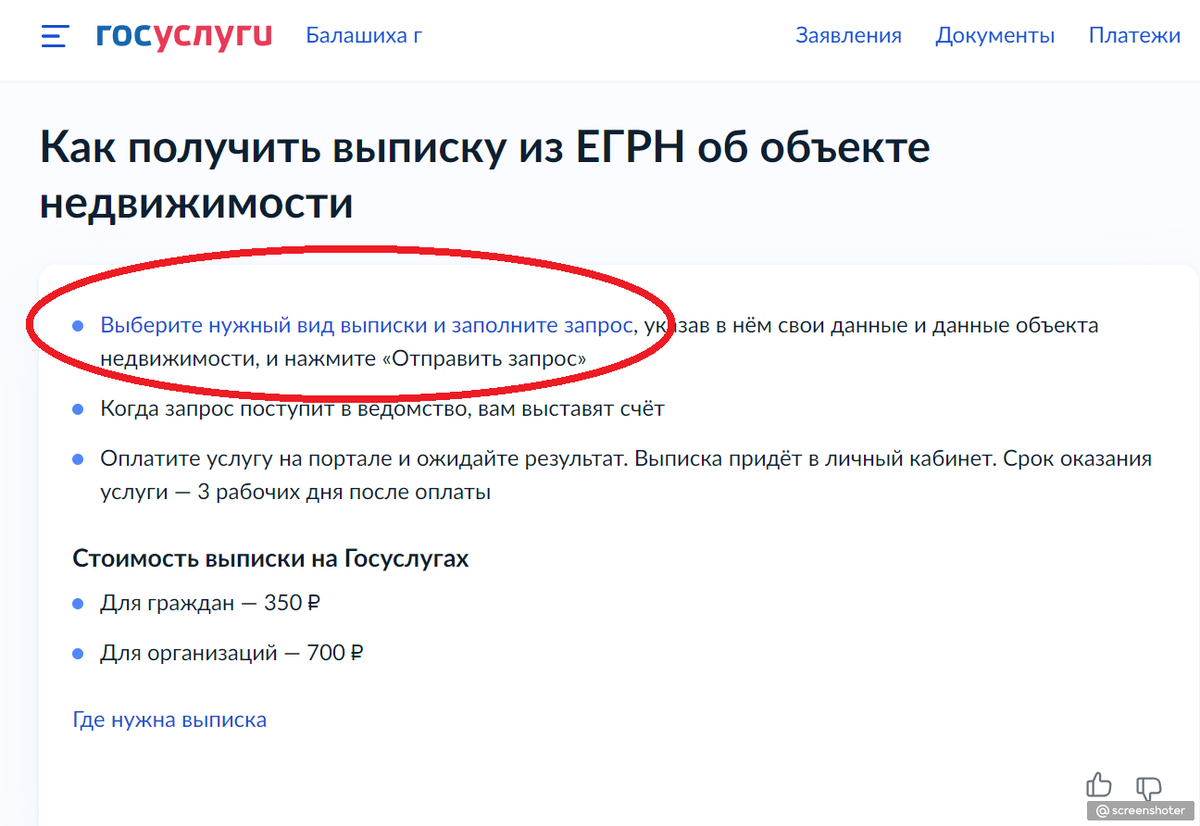Click the page heading about выписку из ЕГРН
This screenshot has height=826, width=1200.
click(485, 175)
